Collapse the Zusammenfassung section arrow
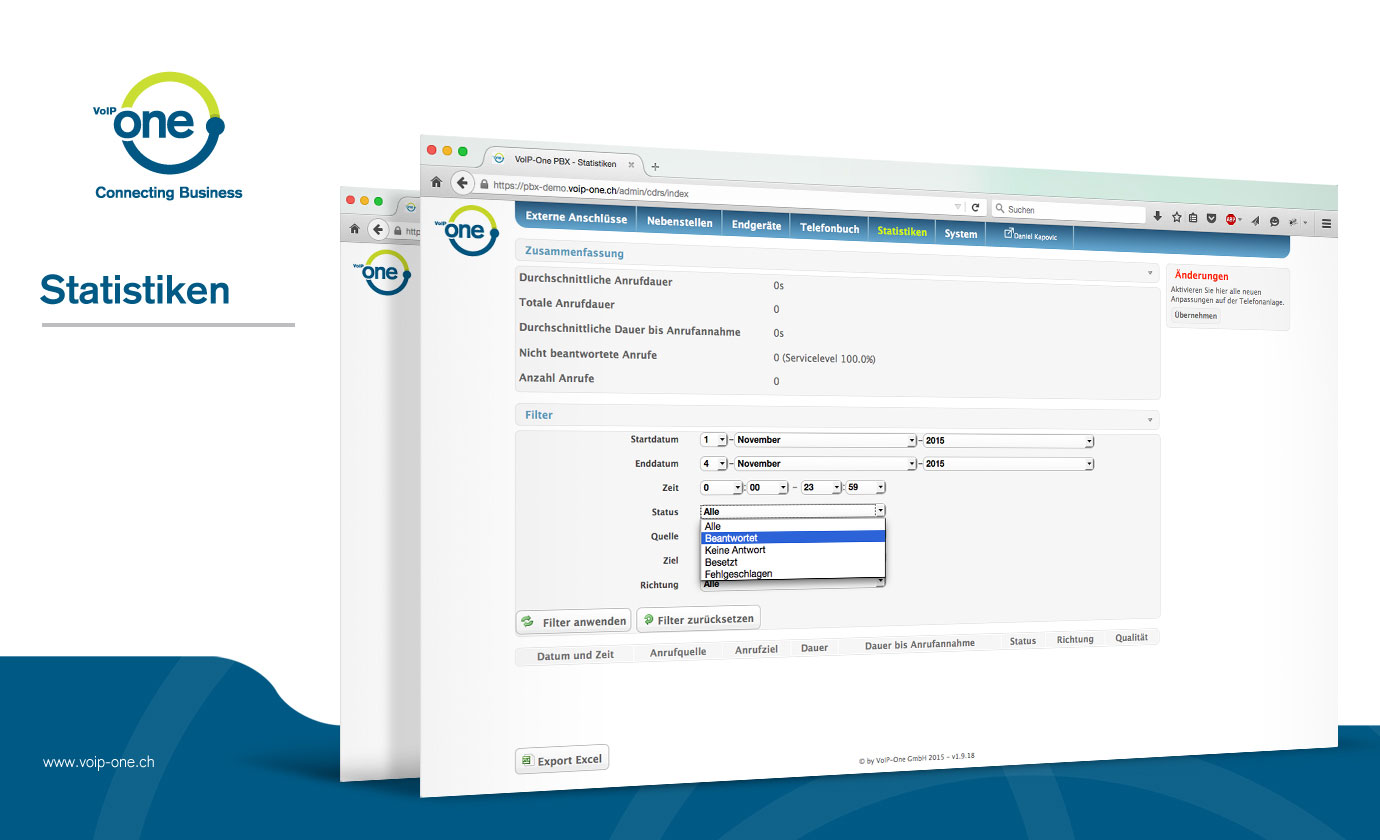1380x840 pixels. [x=1151, y=272]
